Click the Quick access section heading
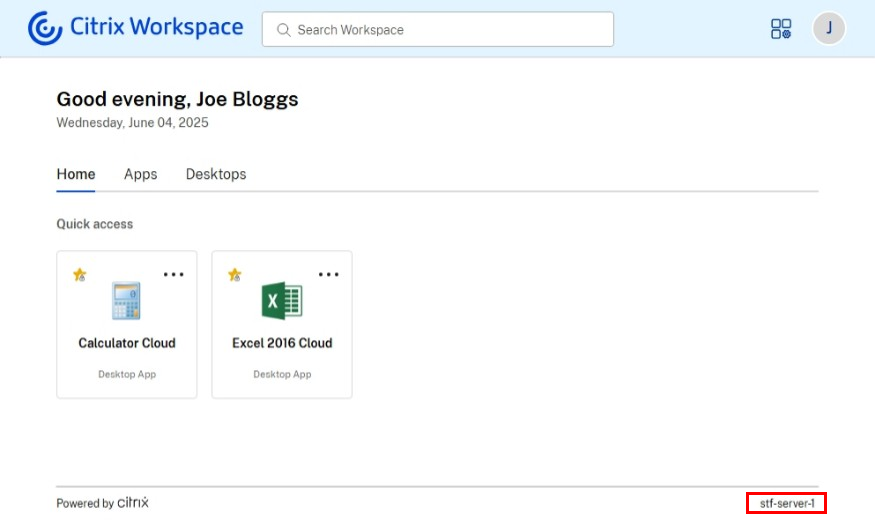The width and height of the screenshot is (875, 523). click(x=95, y=224)
